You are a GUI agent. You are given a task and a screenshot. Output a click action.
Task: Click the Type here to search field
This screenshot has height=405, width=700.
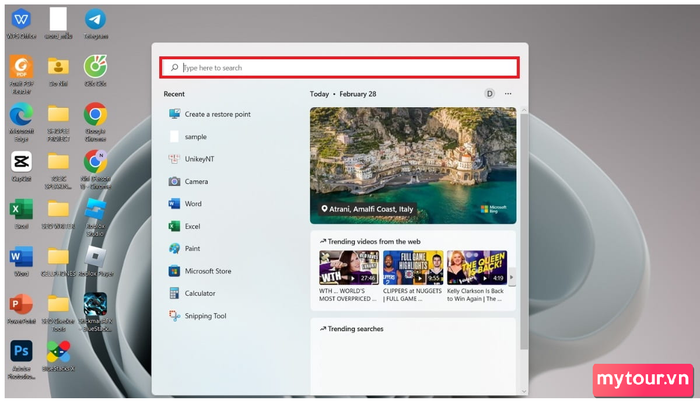(339, 67)
